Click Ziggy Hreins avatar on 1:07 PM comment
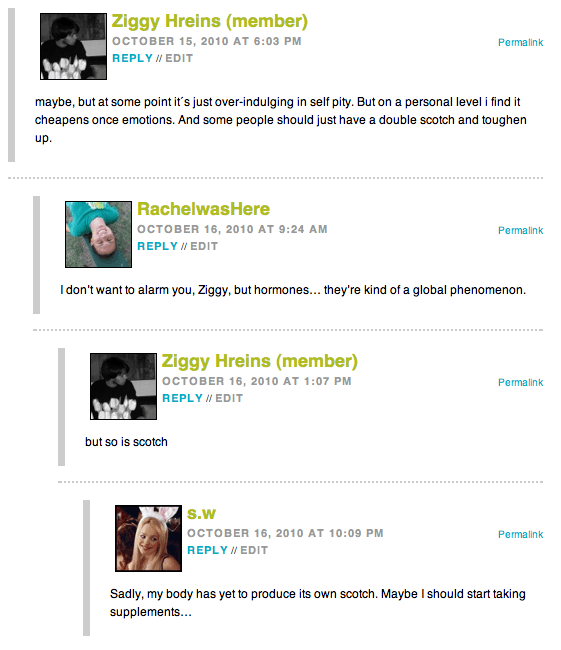Image resolution: width=561 pixels, height=650 pixels. click(x=124, y=386)
